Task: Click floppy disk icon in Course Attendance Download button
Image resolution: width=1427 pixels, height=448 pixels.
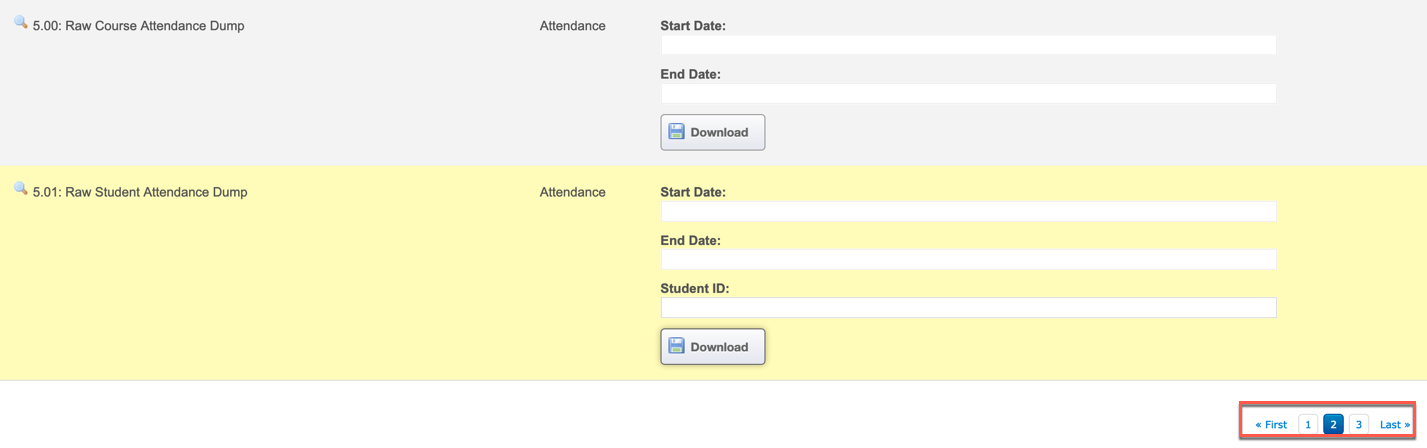Action: click(677, 132)
